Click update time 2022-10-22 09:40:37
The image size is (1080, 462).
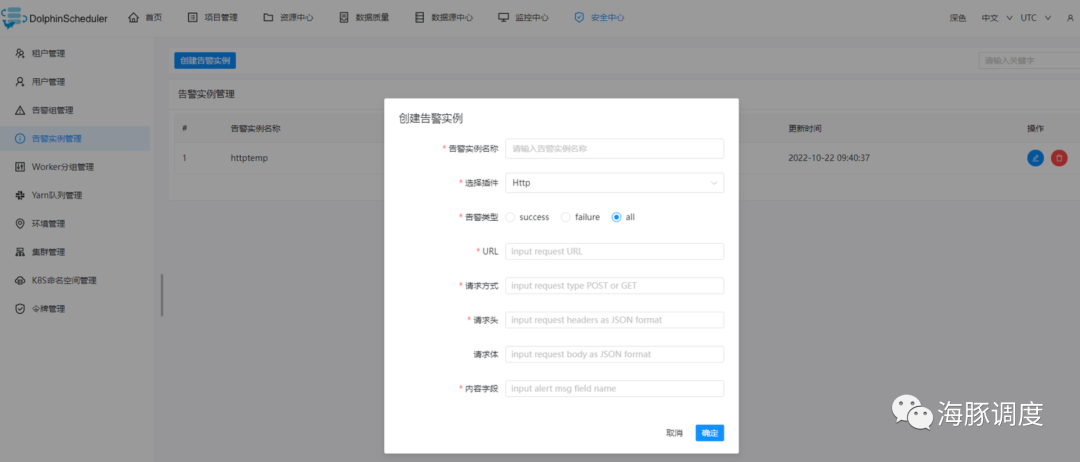point(829,158)
